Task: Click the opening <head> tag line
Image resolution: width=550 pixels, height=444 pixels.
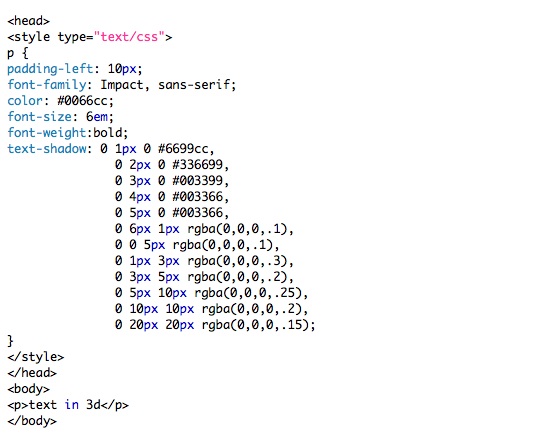Action: pos(28,21)
